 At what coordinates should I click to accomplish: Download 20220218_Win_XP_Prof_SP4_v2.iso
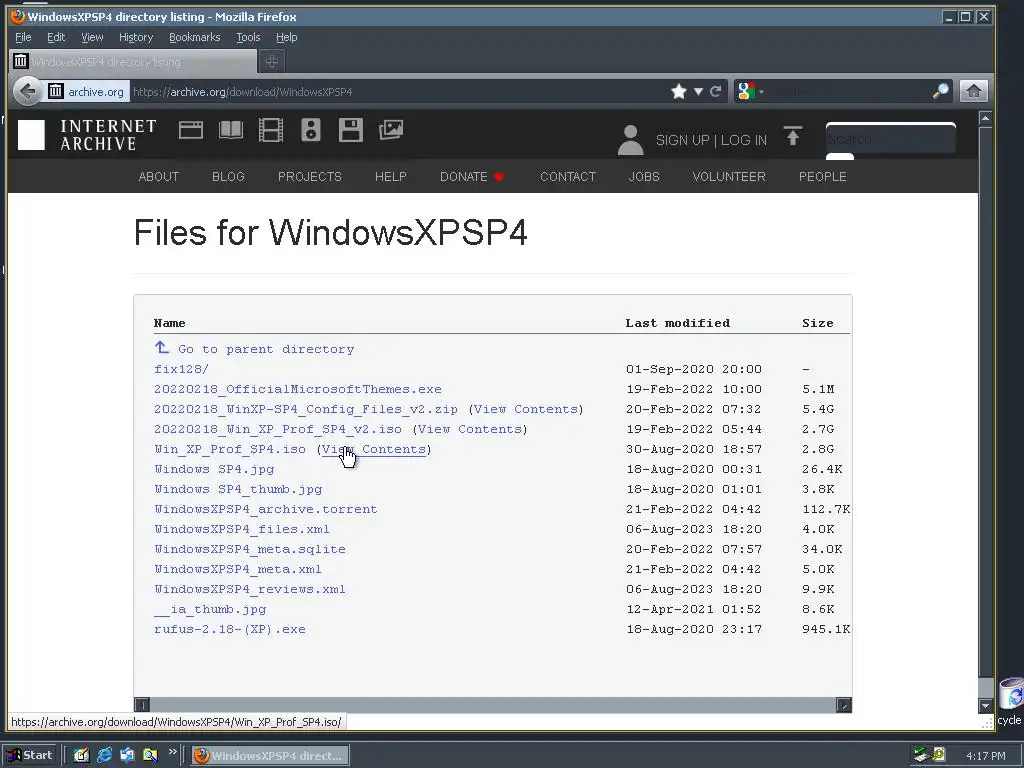tap(278, 429)
